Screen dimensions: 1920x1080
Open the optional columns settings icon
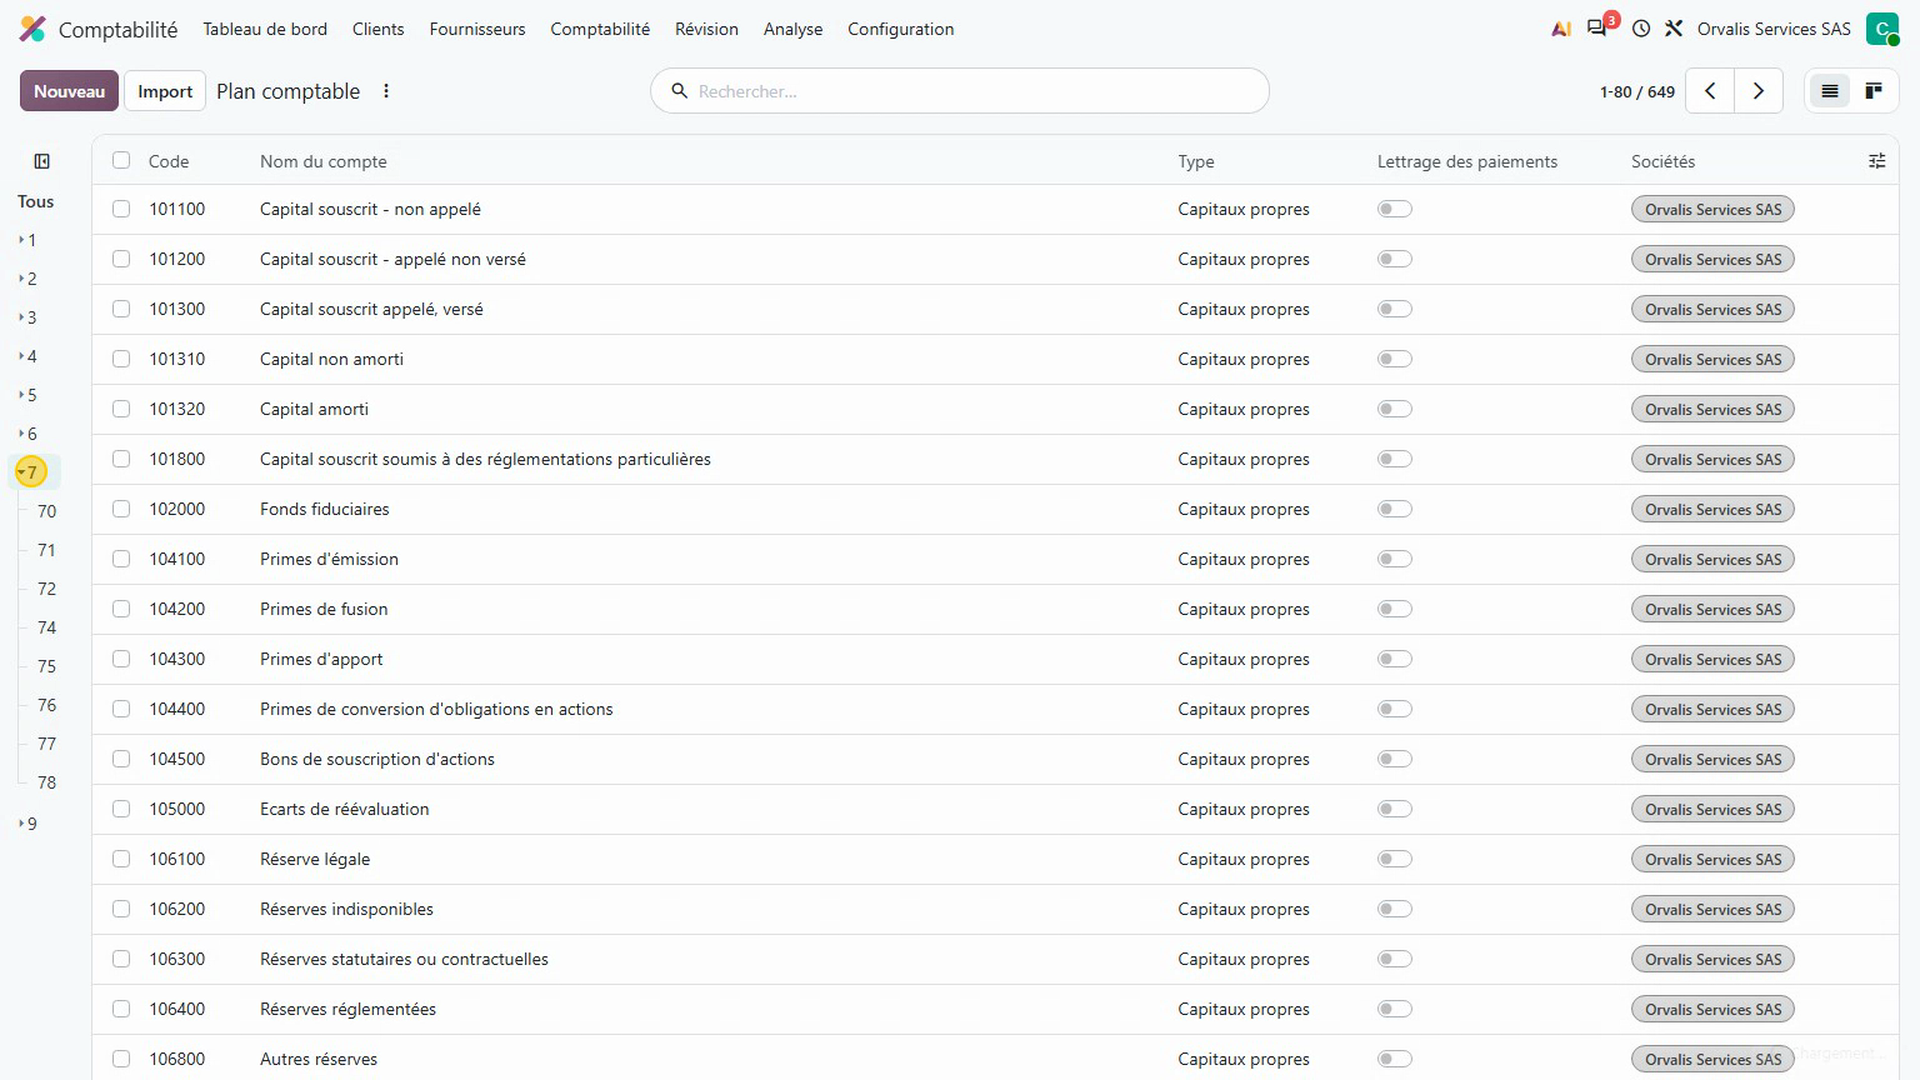(x=1877, y=161)
